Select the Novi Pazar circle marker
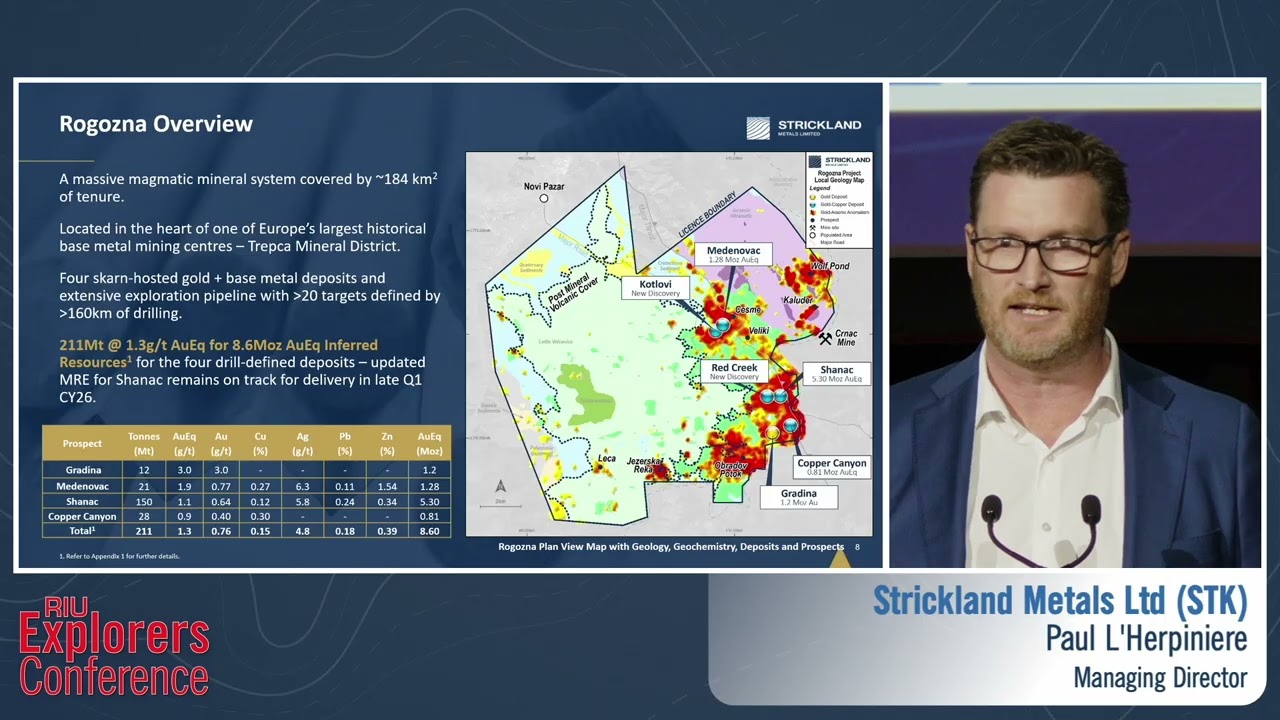The width and height of the screenshot is (1280, 720). click(x=544, y=198)
